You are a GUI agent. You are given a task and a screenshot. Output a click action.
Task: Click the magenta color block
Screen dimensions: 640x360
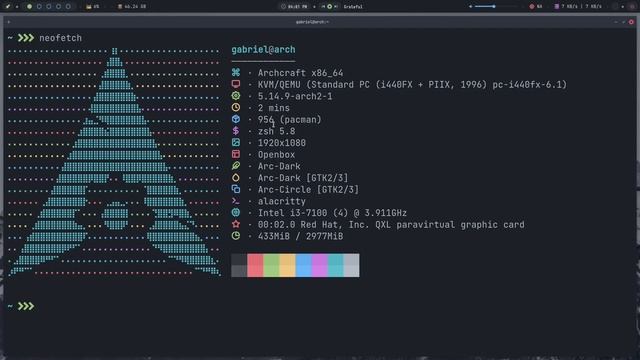click(x=320, y=265)
